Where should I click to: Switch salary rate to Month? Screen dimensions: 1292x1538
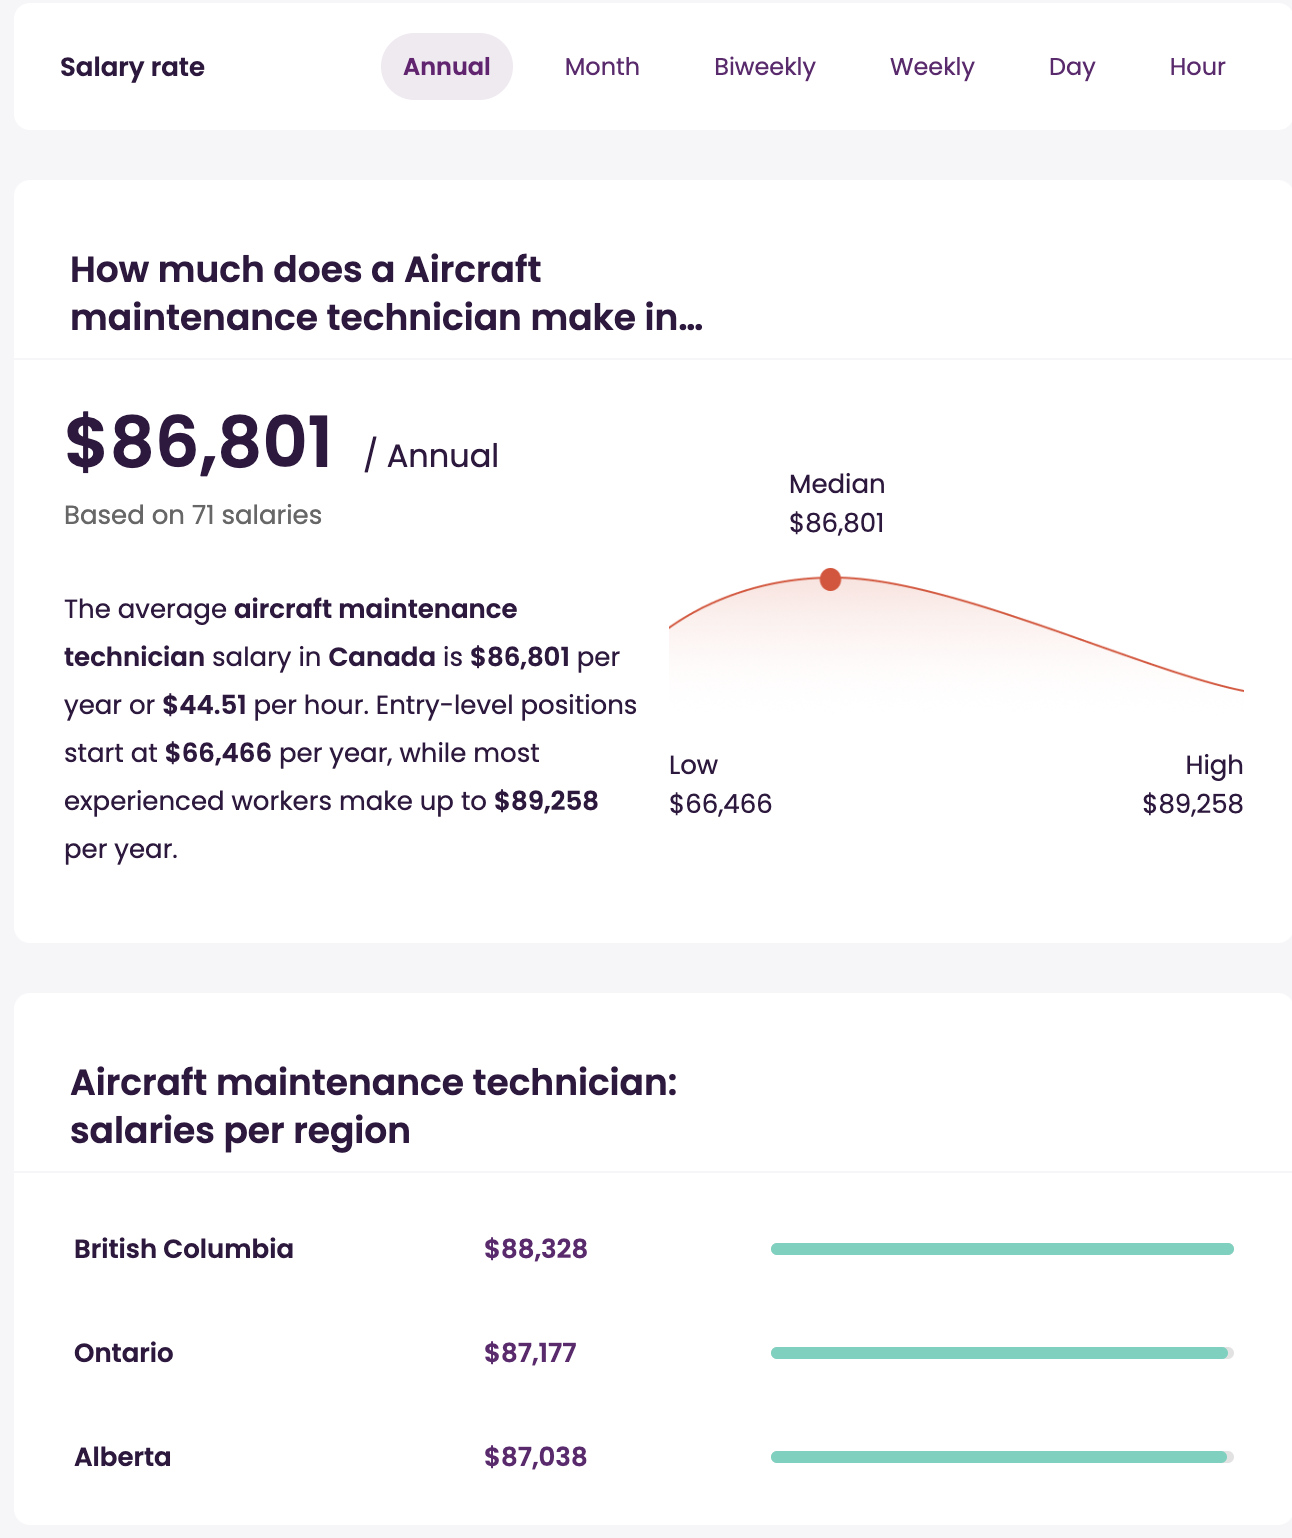[x=602, y=67]
